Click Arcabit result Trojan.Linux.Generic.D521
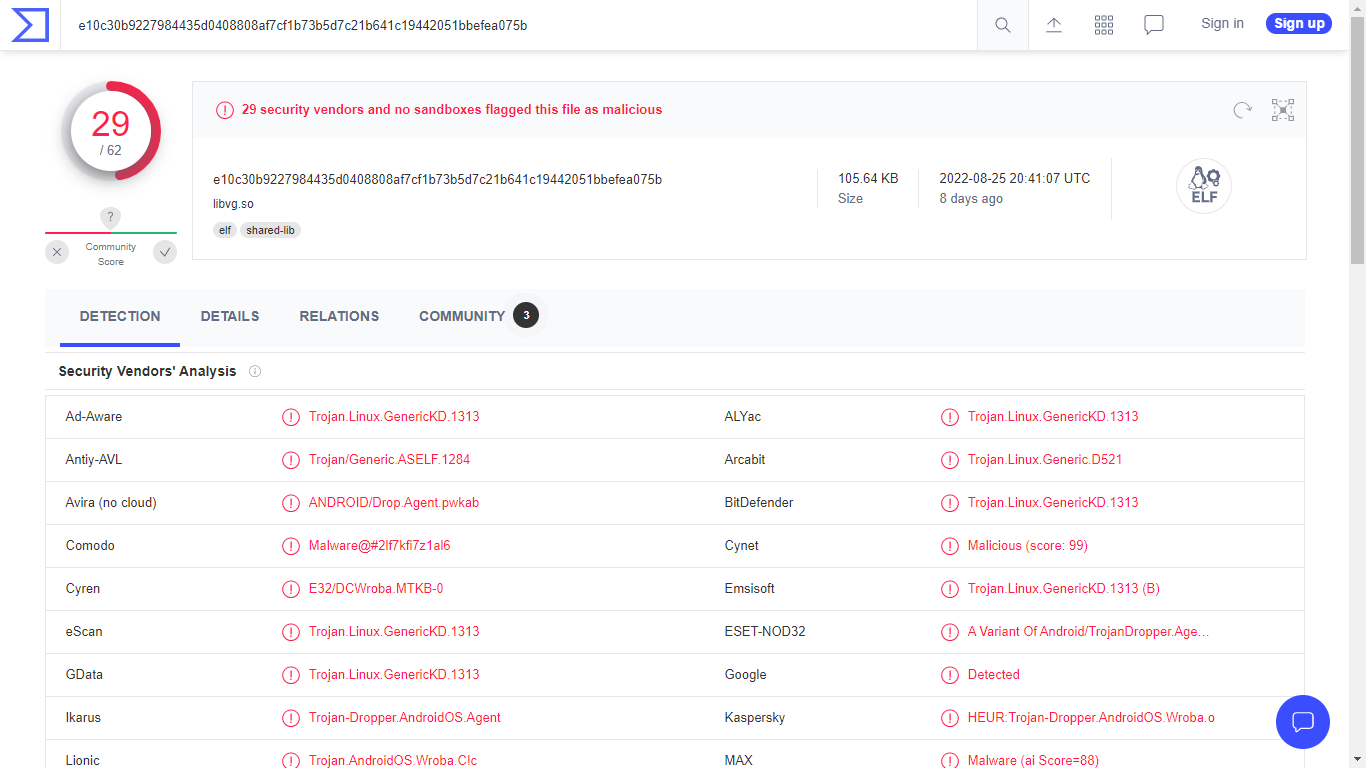This screenshot has height=768, width=1366. click(1045, 460)
